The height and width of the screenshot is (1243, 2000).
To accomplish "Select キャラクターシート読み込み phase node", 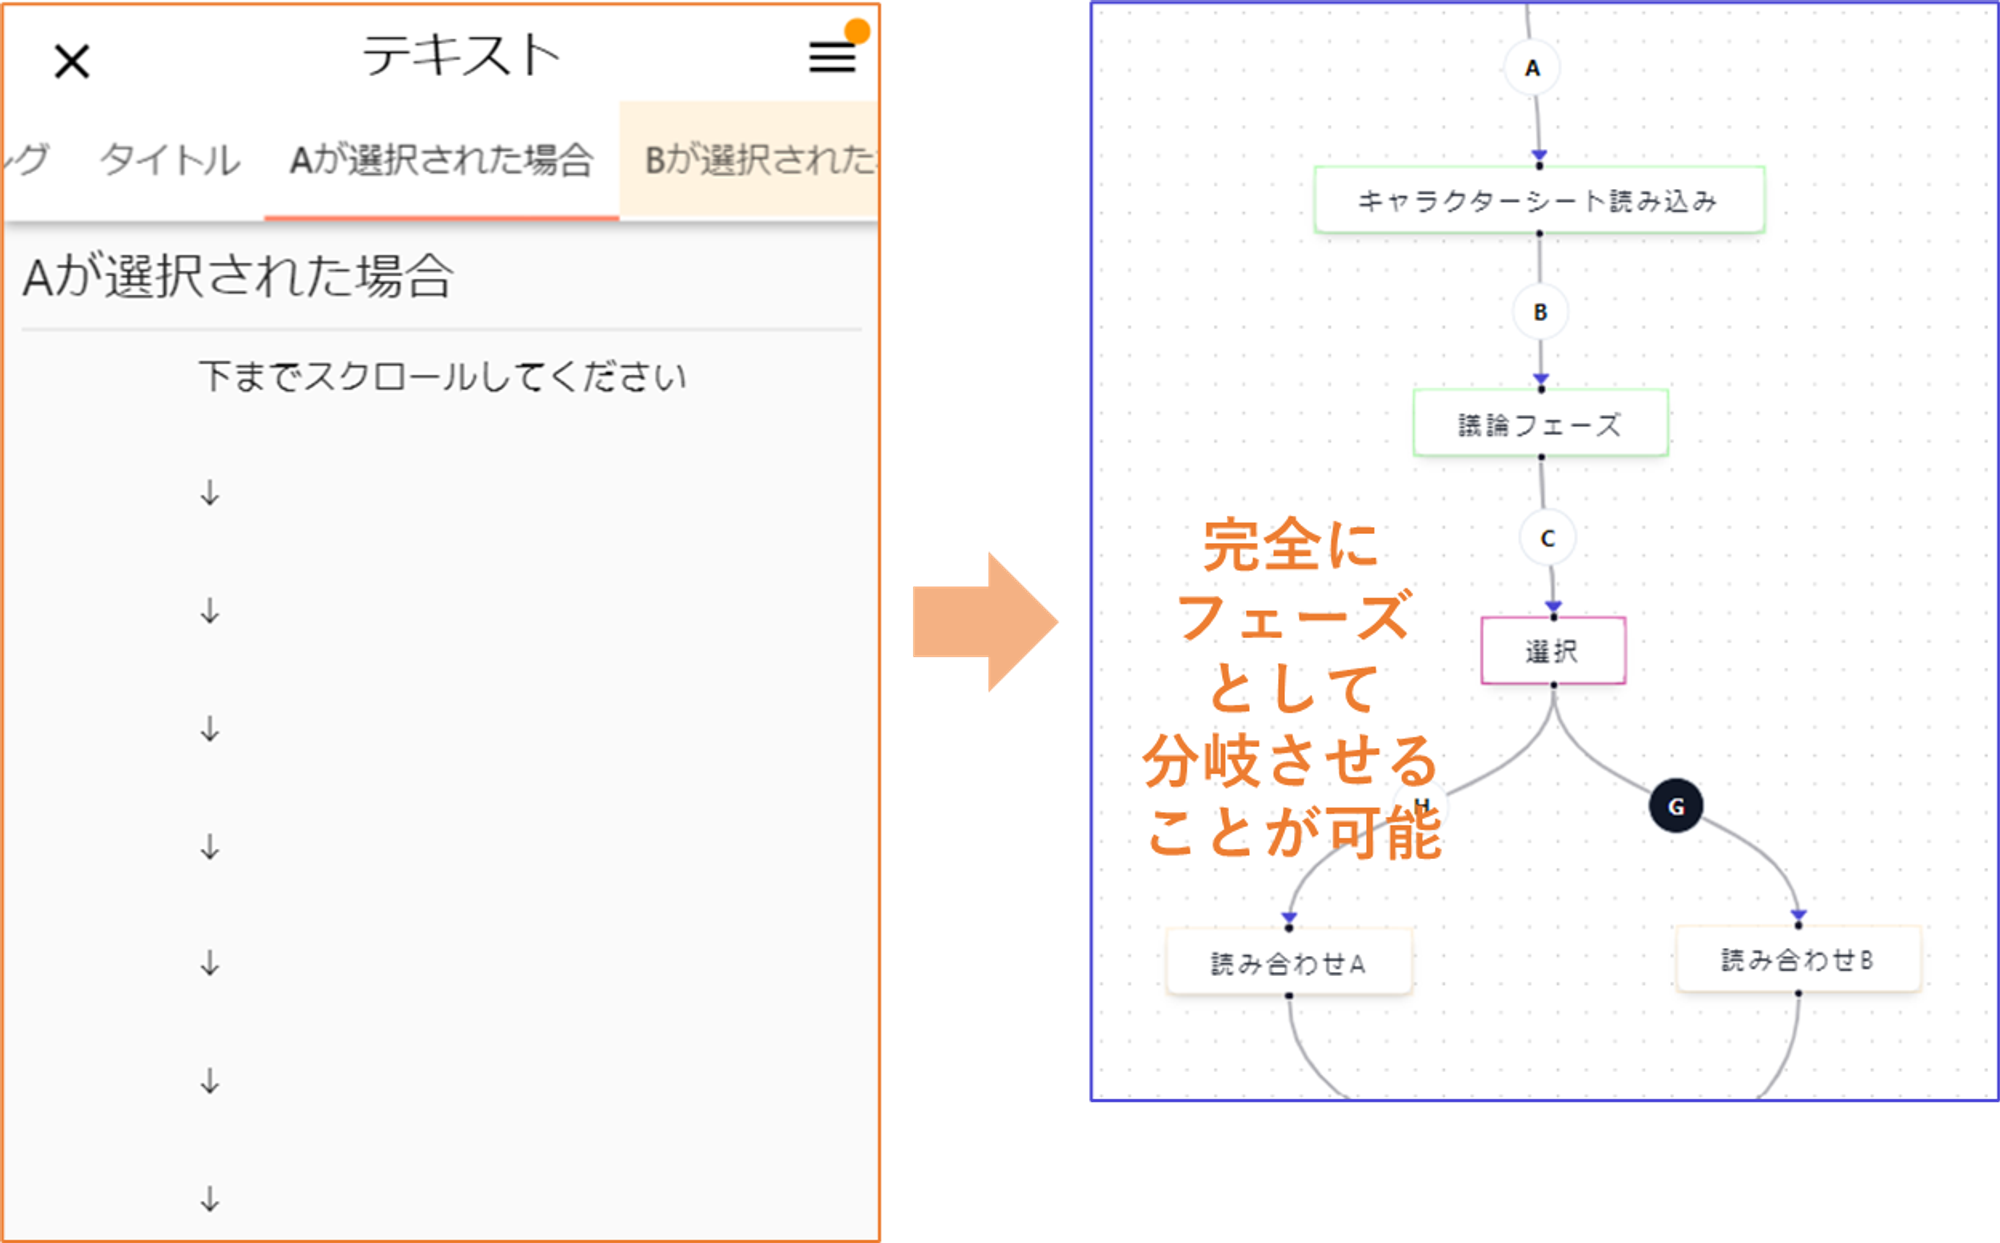I will pyautogui.click(x=1538, y=201).
